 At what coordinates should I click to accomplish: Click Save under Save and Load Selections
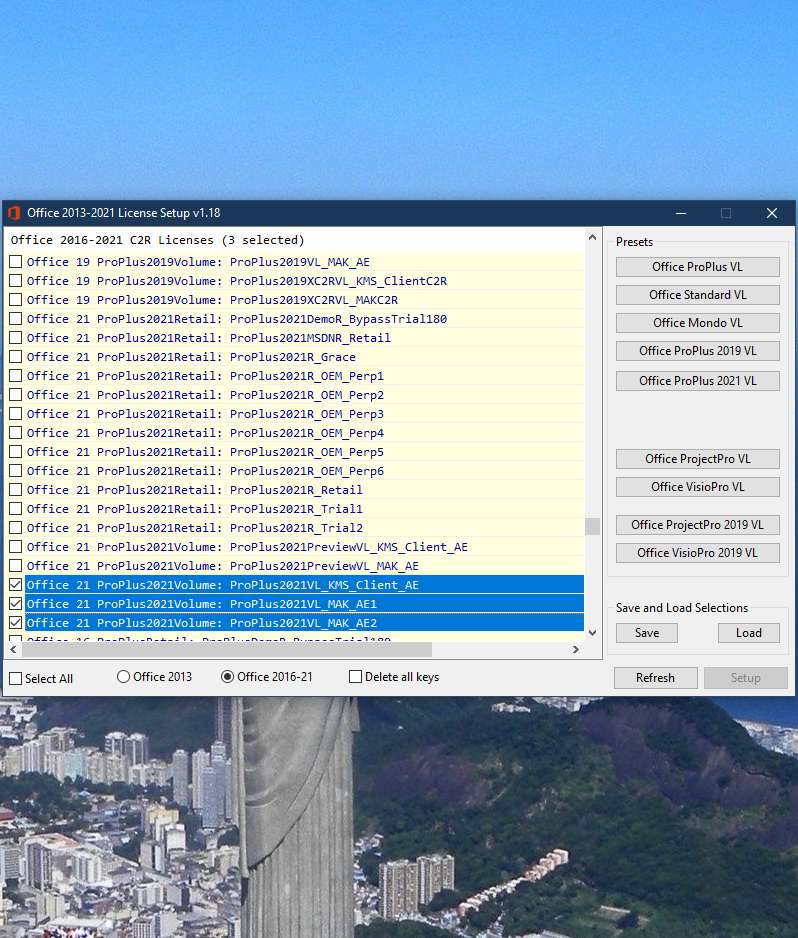click(x=646, y=633)
